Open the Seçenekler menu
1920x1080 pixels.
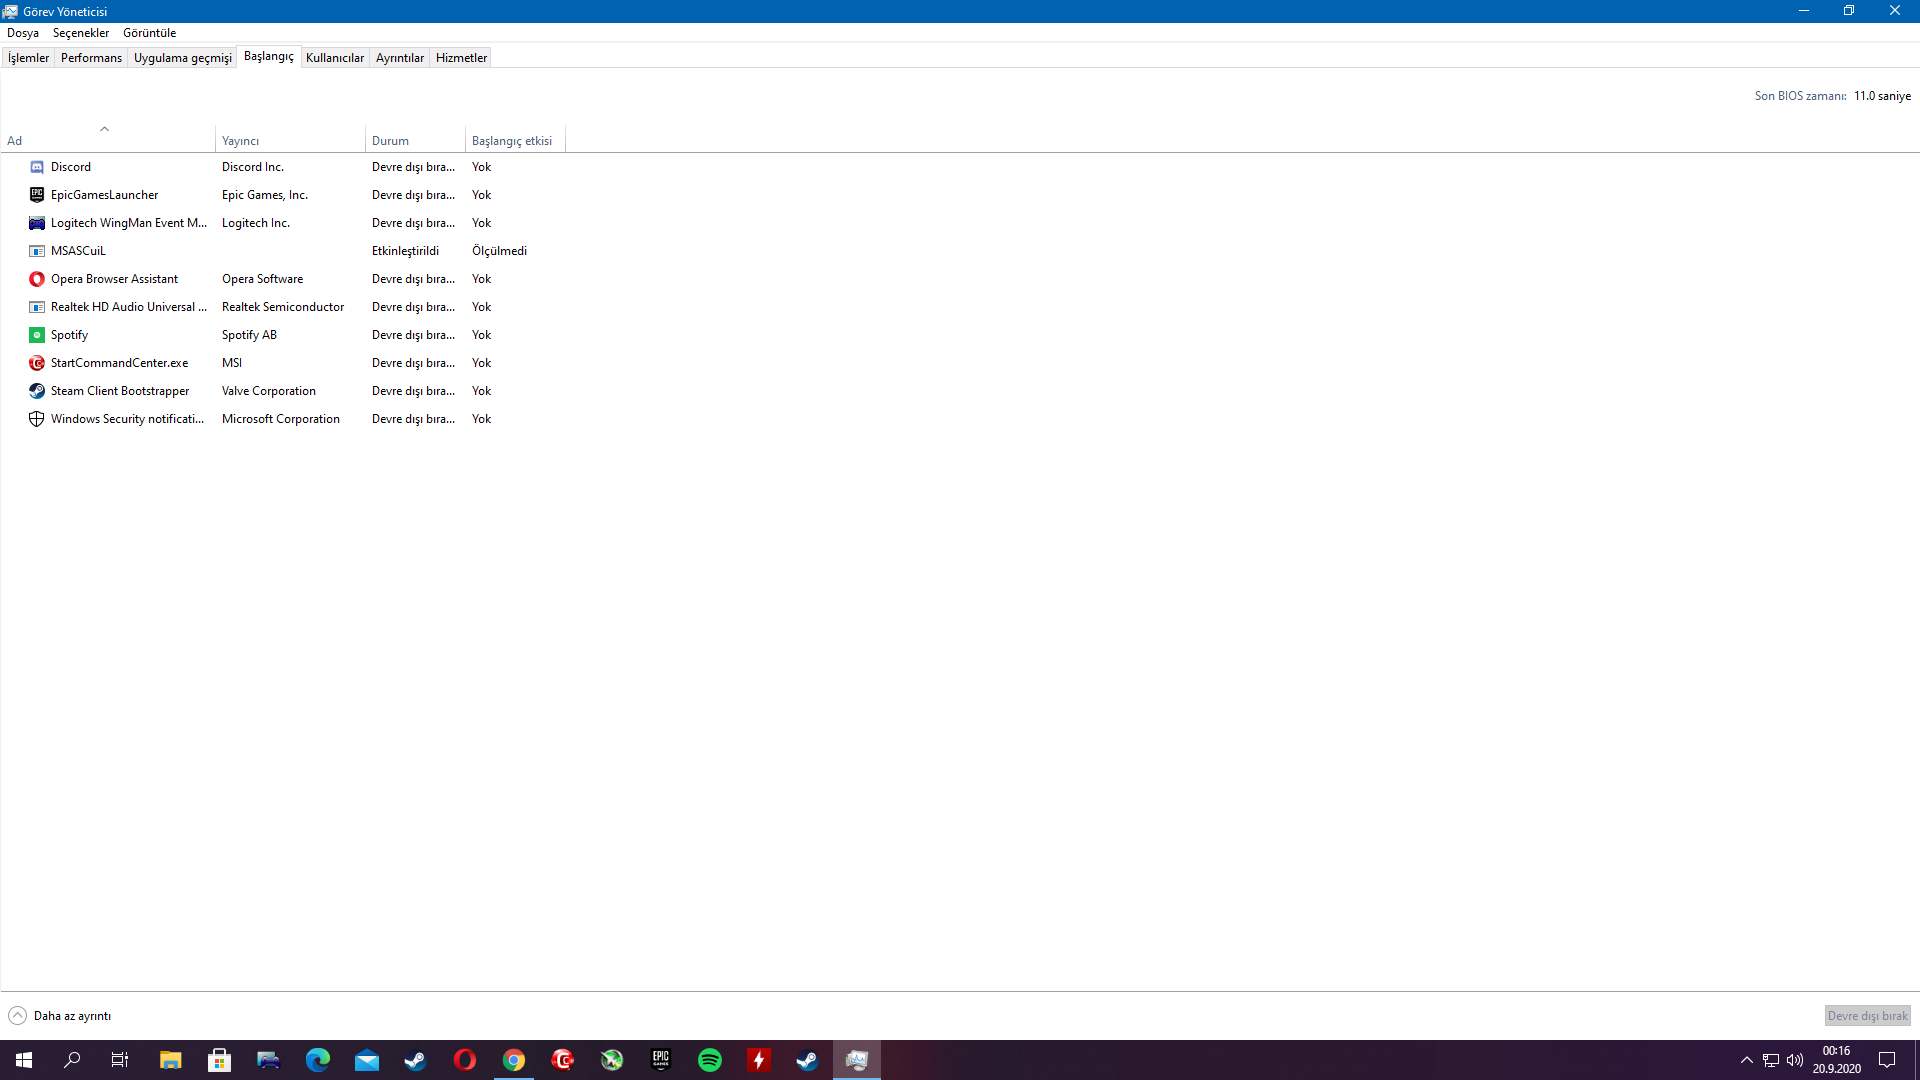[81, 33]
